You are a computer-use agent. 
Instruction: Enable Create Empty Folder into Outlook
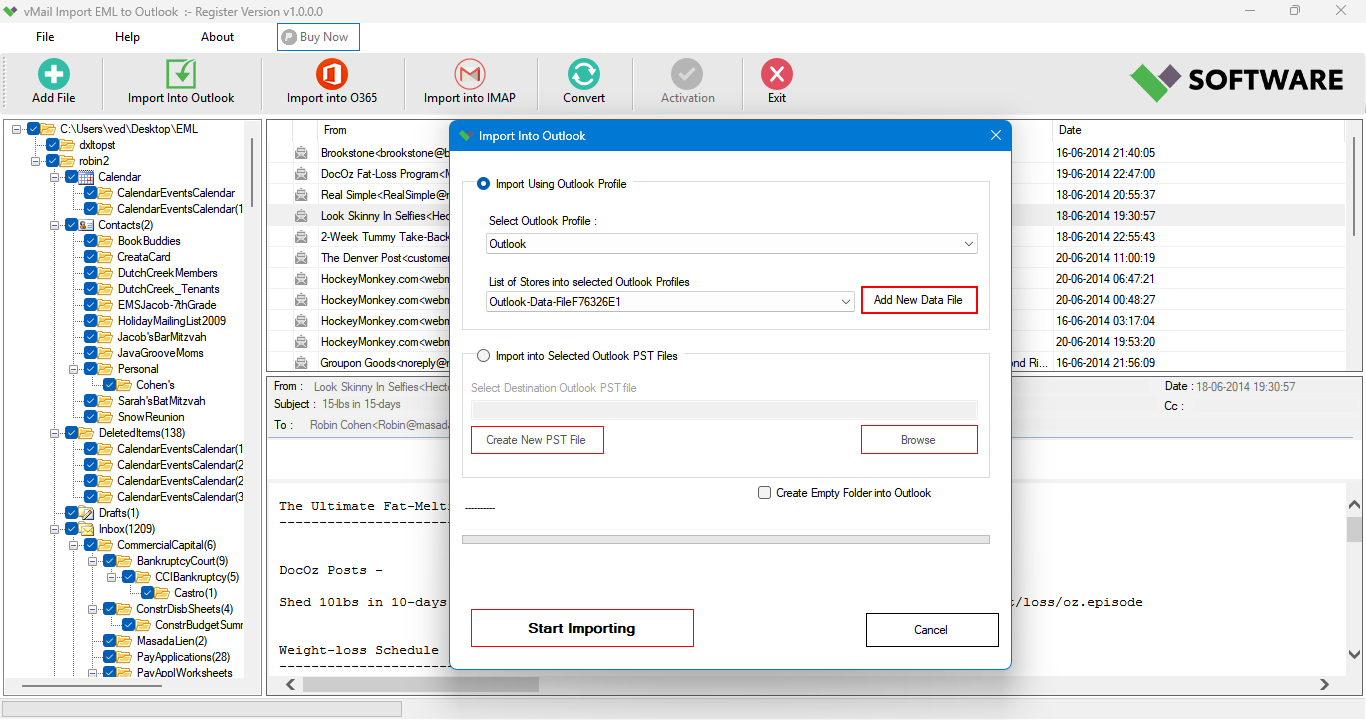765,493
